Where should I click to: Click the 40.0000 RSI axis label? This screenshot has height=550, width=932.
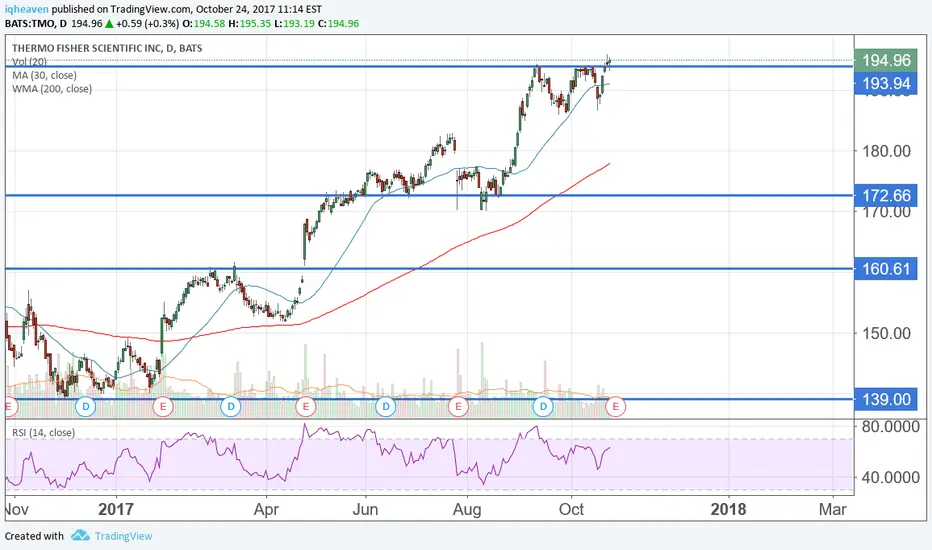click(x=889, y=477)
